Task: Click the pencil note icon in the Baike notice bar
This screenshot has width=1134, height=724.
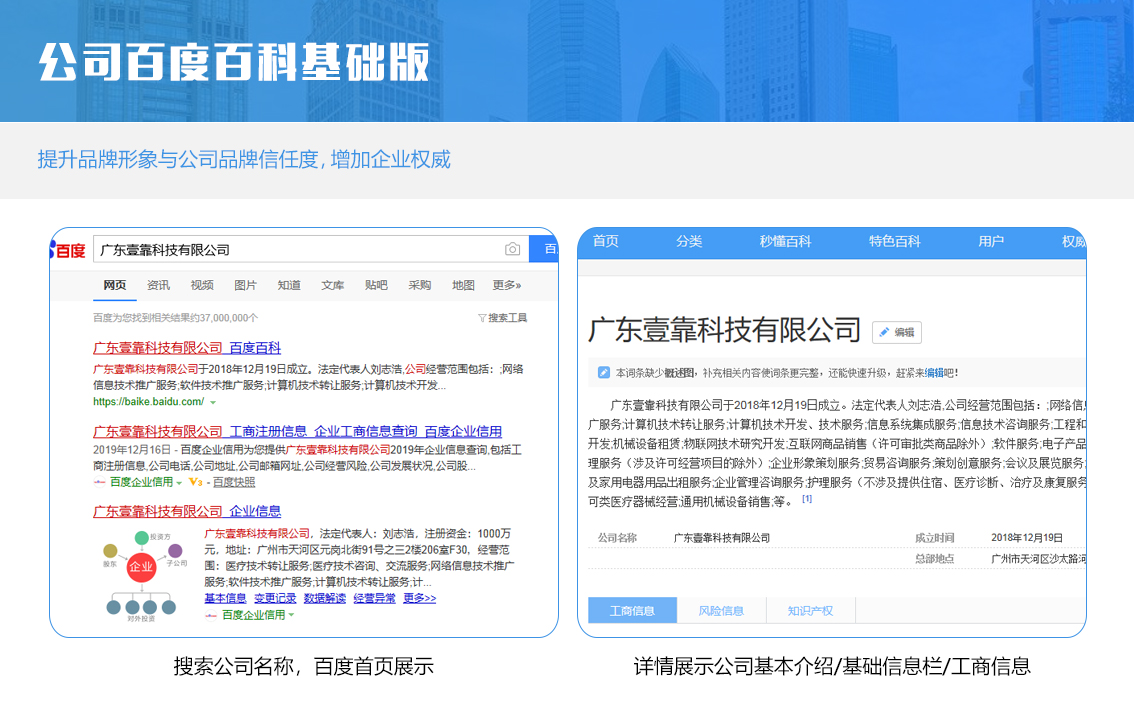Action: tap(603, 372)
